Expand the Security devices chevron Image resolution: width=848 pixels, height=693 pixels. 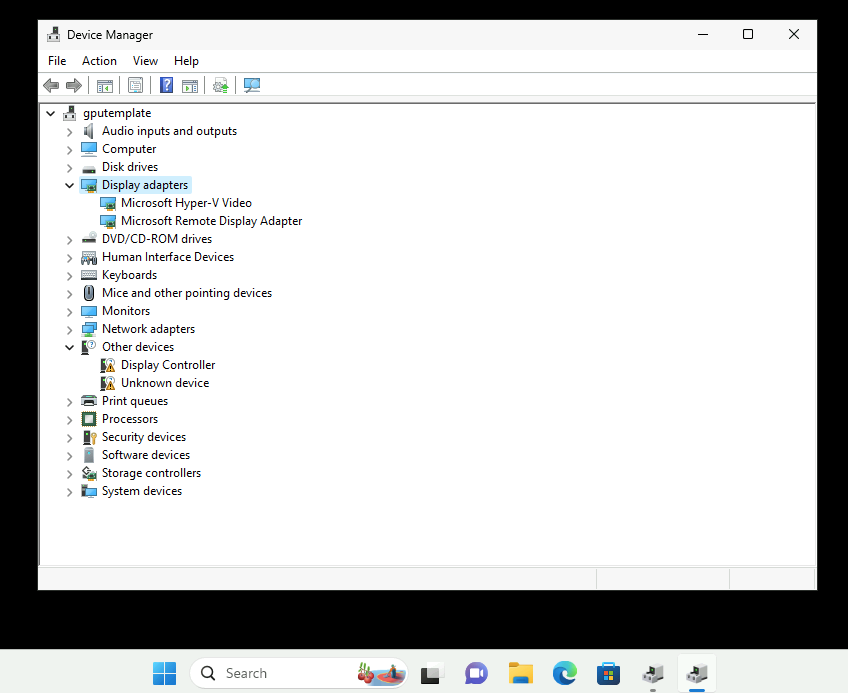pyautogui.click(x=69, y=438)
